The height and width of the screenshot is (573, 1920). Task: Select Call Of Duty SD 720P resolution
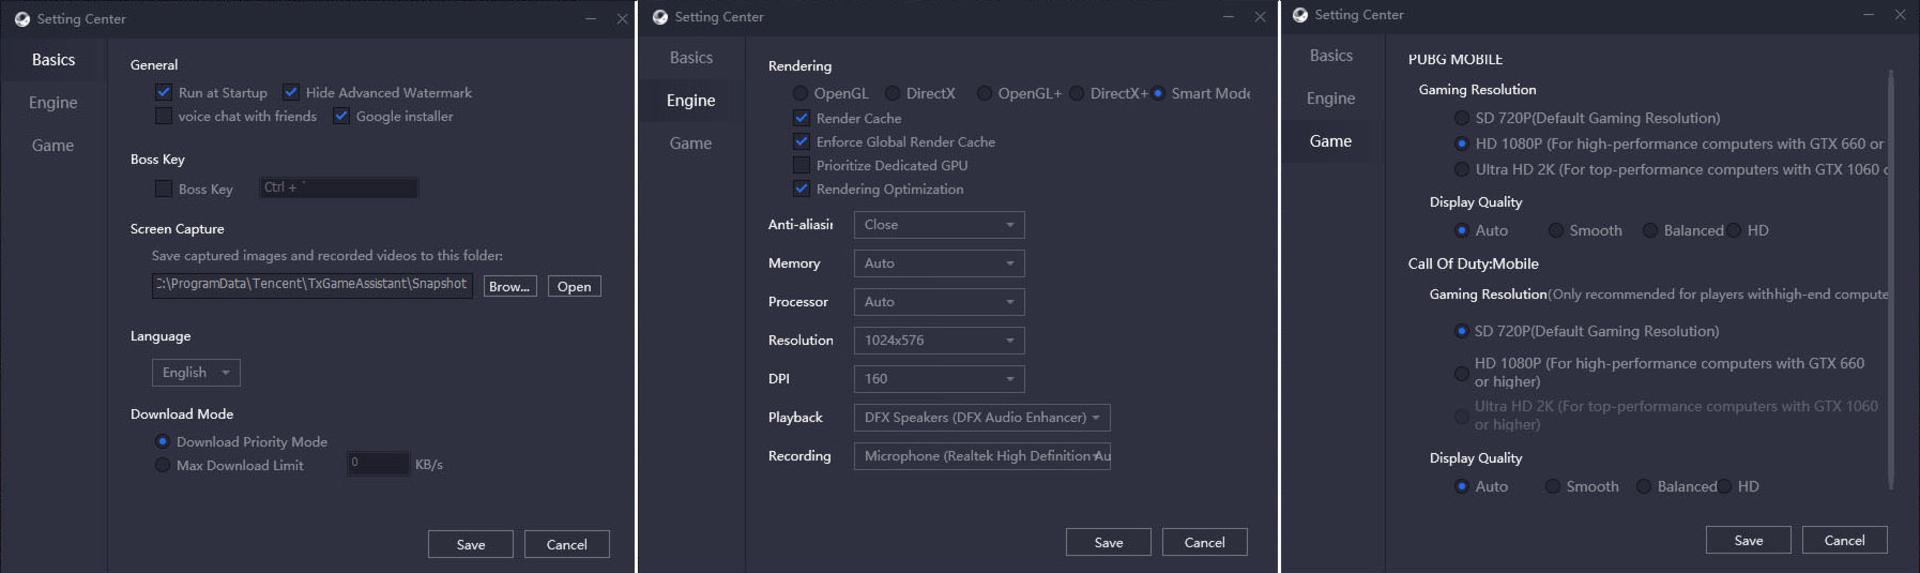pos(1462,331)
